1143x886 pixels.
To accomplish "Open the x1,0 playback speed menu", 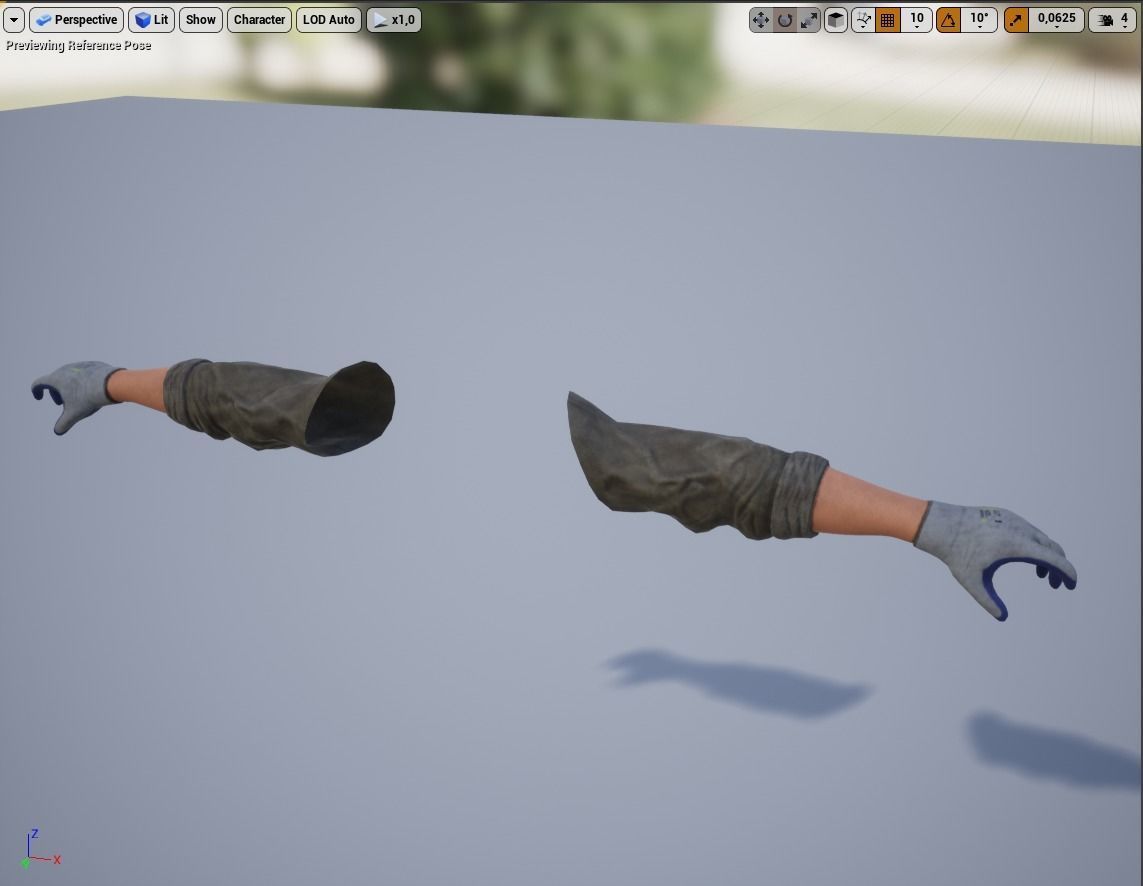I will click(x=394, y=20).
